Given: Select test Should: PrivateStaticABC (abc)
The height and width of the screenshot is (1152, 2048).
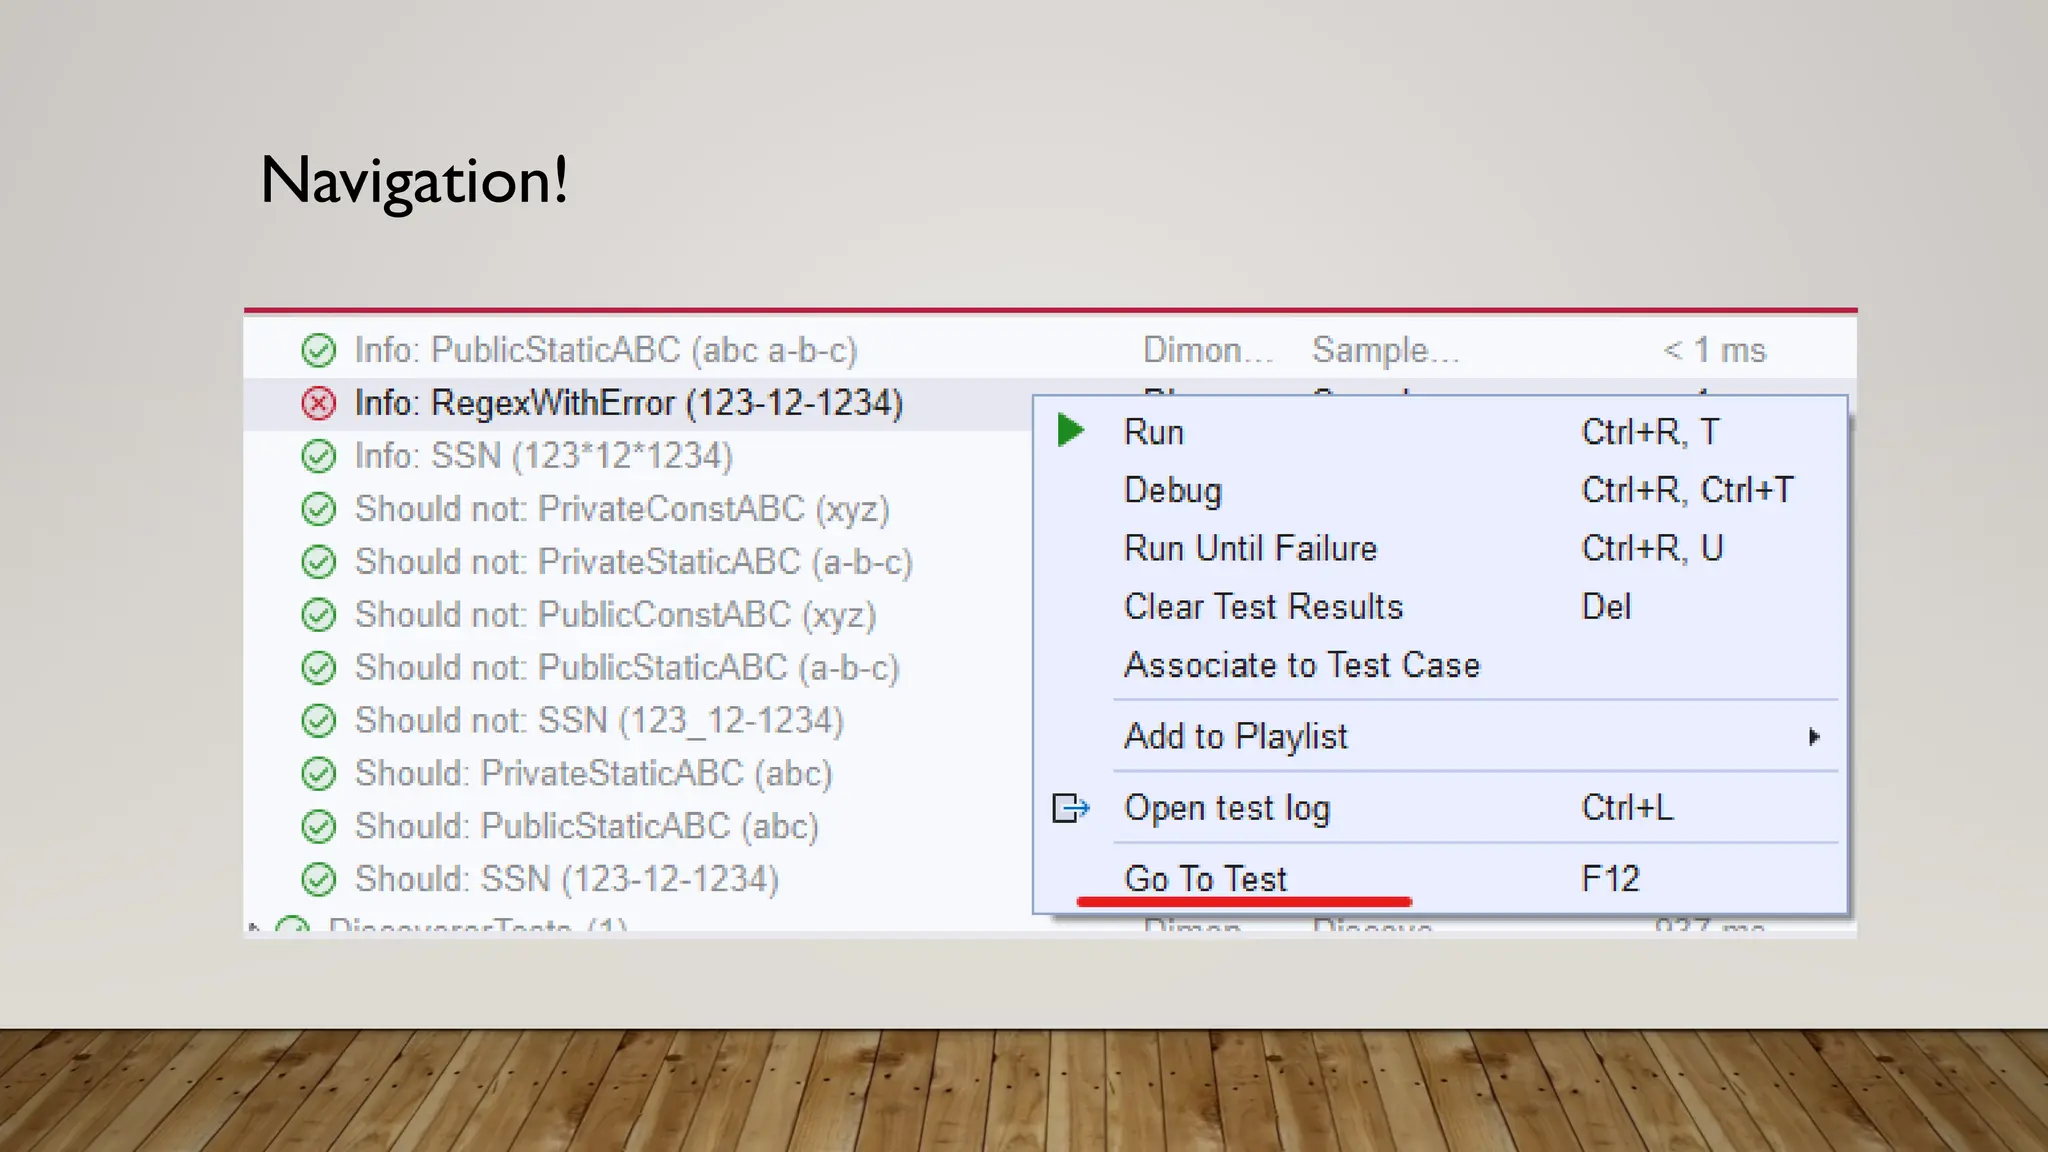Looking at the screenshot, I should (x=593, y=773).
